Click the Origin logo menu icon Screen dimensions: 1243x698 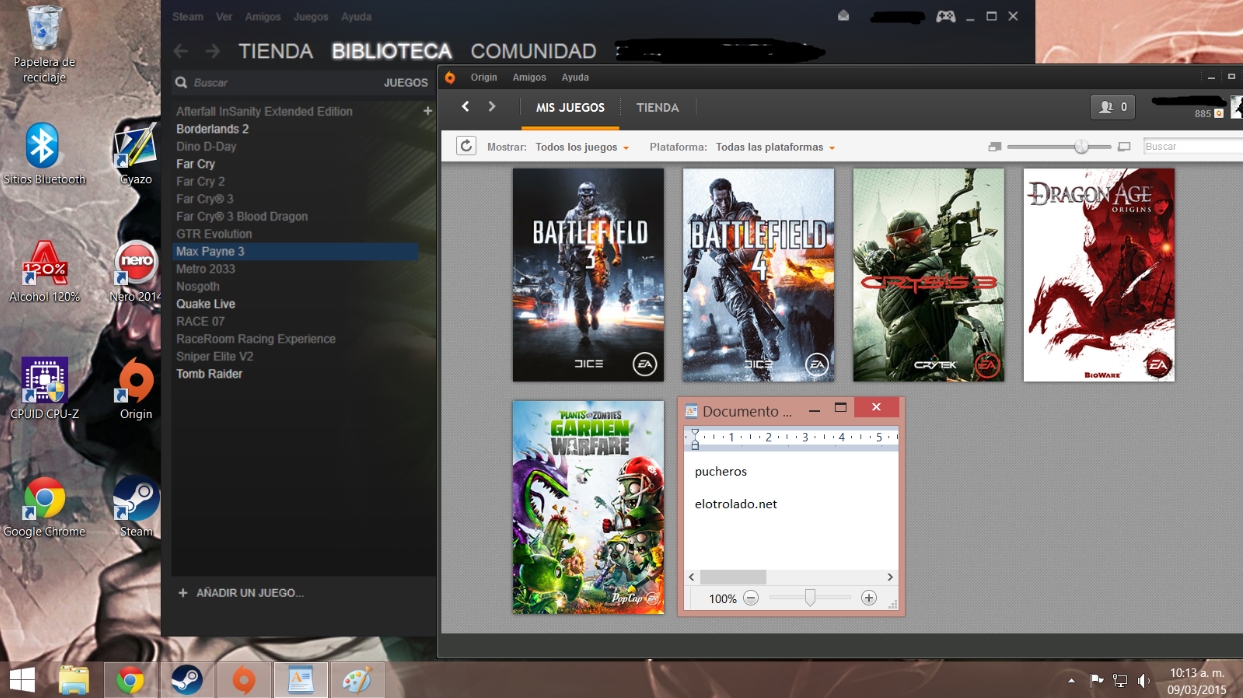click(450, 77)
